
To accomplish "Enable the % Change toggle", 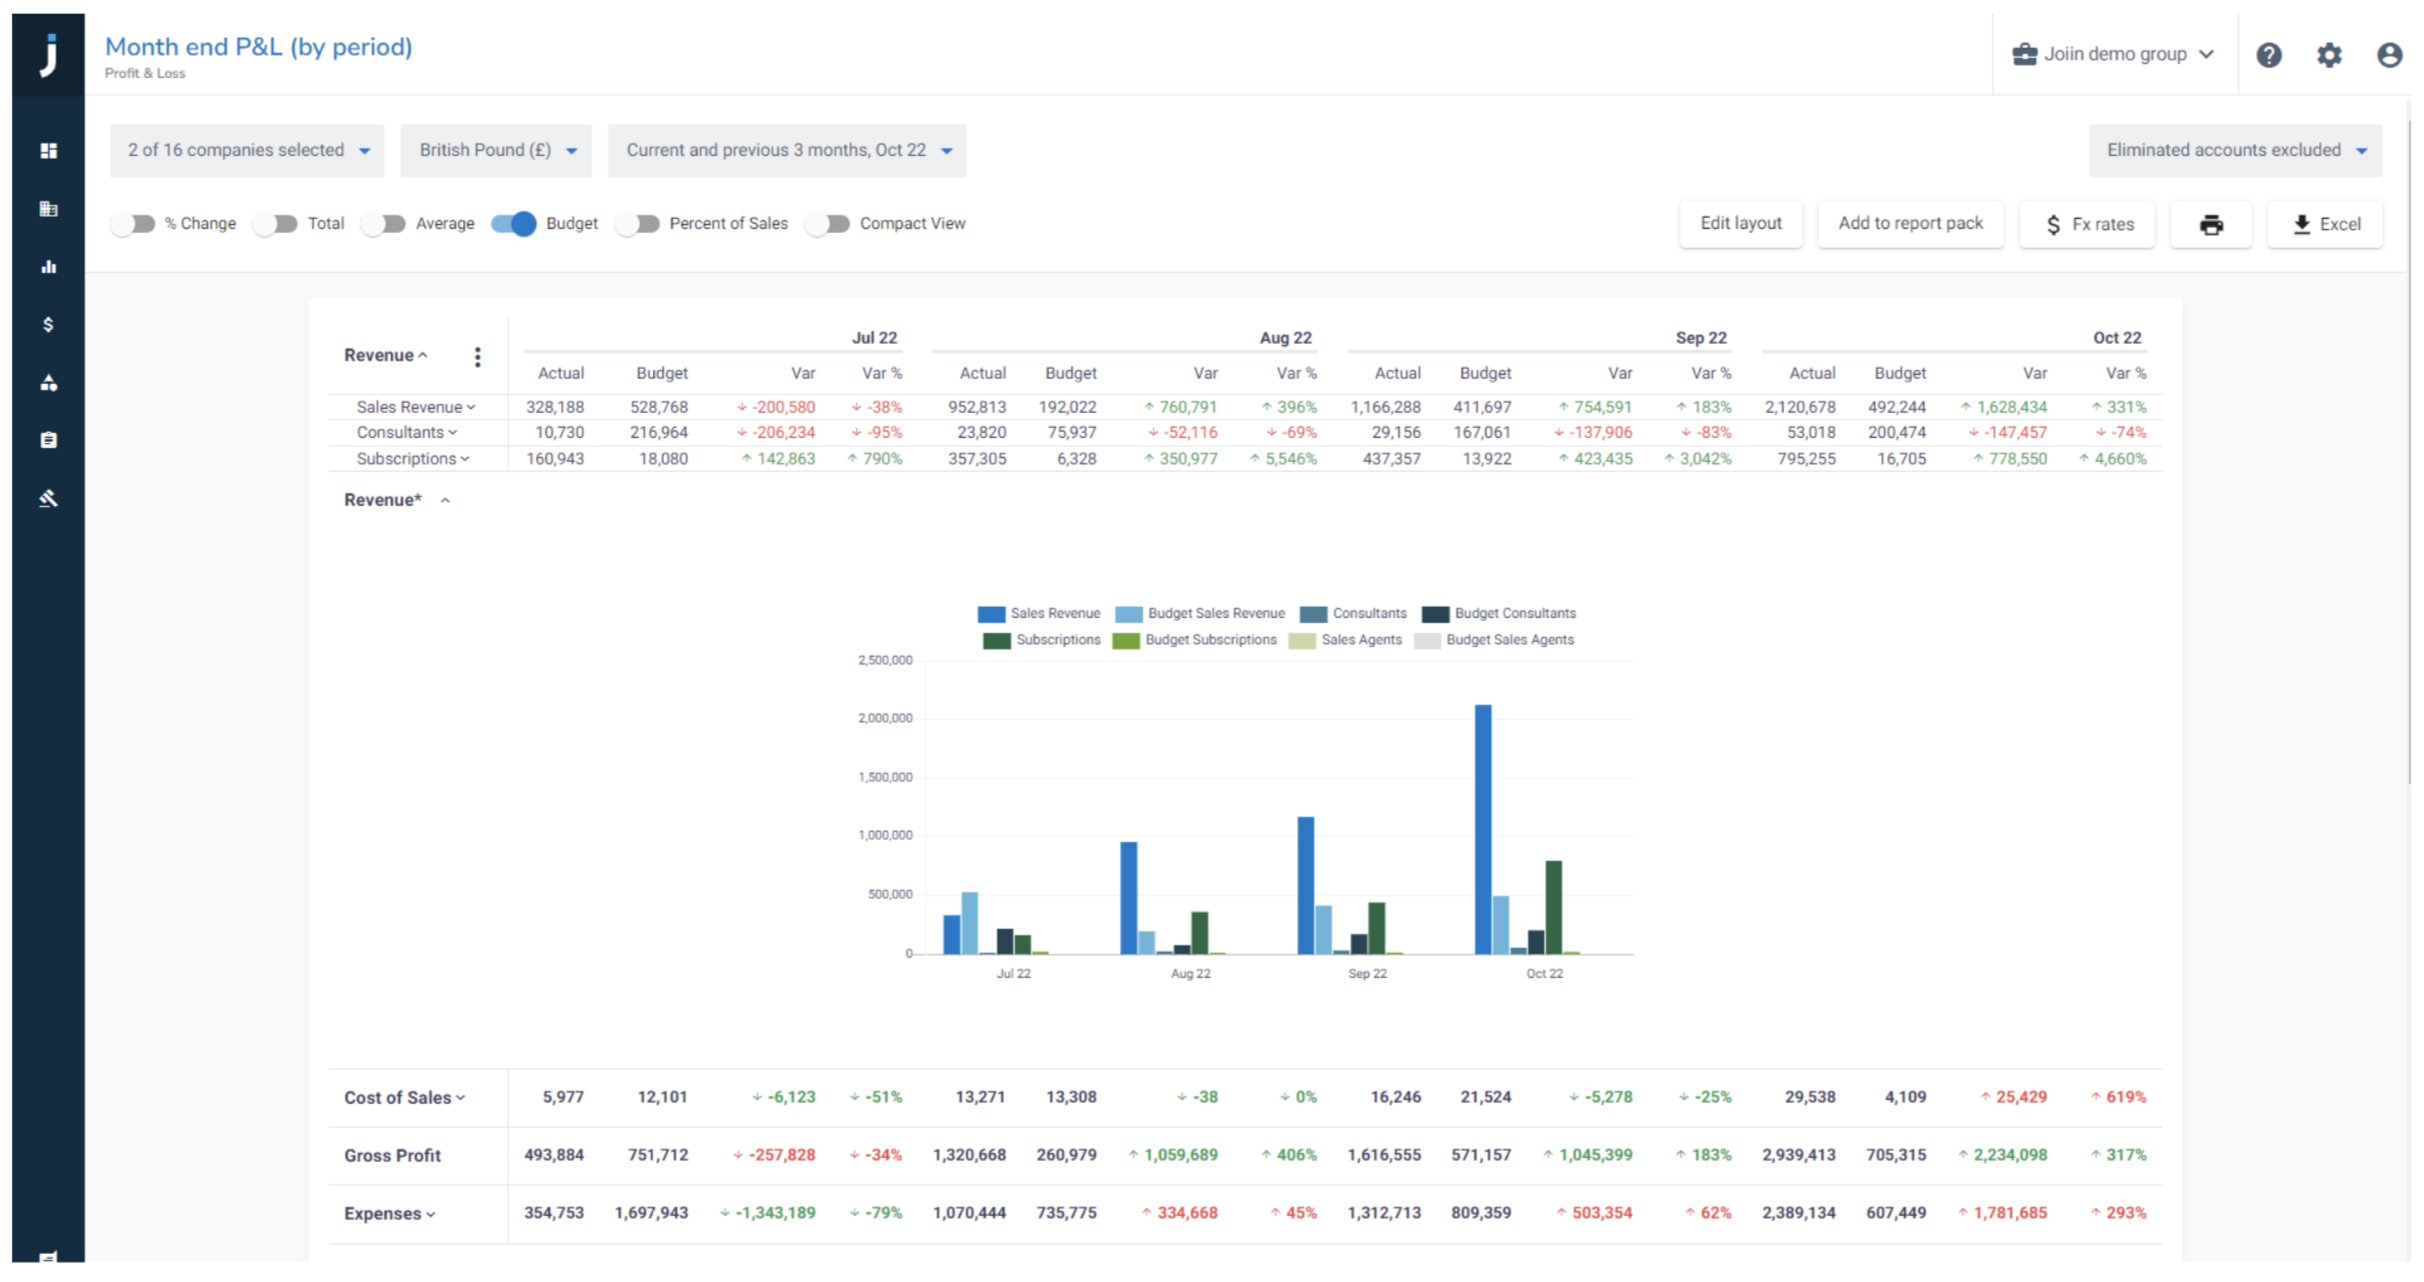I will pyautogui.click(x=135, y=223).
